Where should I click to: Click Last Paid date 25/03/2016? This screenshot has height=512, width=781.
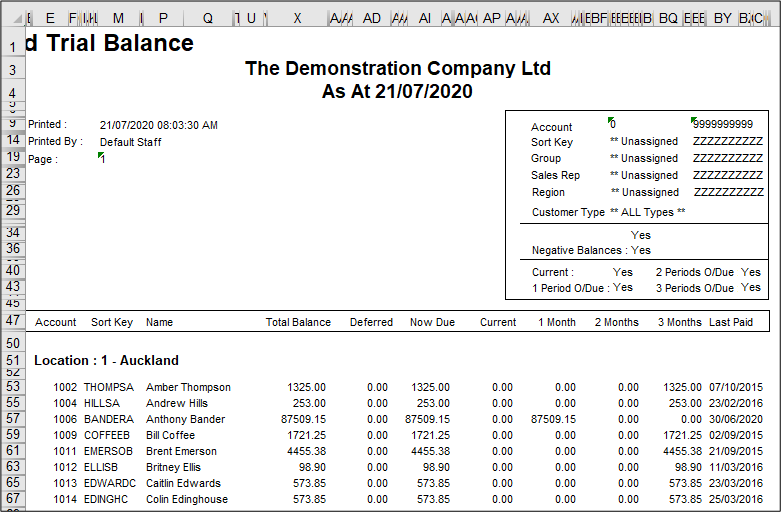coord(736,499)
